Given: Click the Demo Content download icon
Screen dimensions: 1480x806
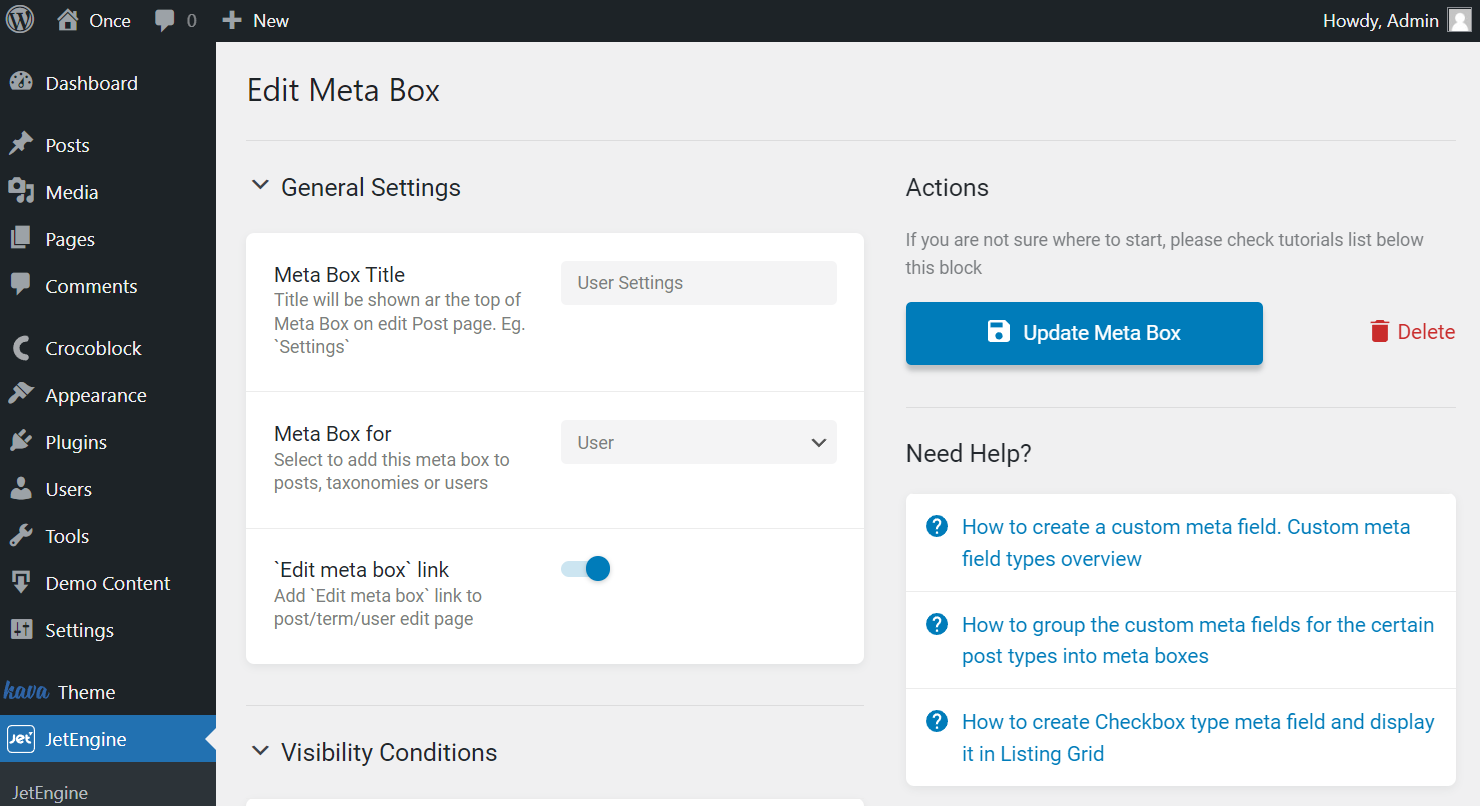Looking at the screenshot, I should pyautogui.click(x=21, y=583).
